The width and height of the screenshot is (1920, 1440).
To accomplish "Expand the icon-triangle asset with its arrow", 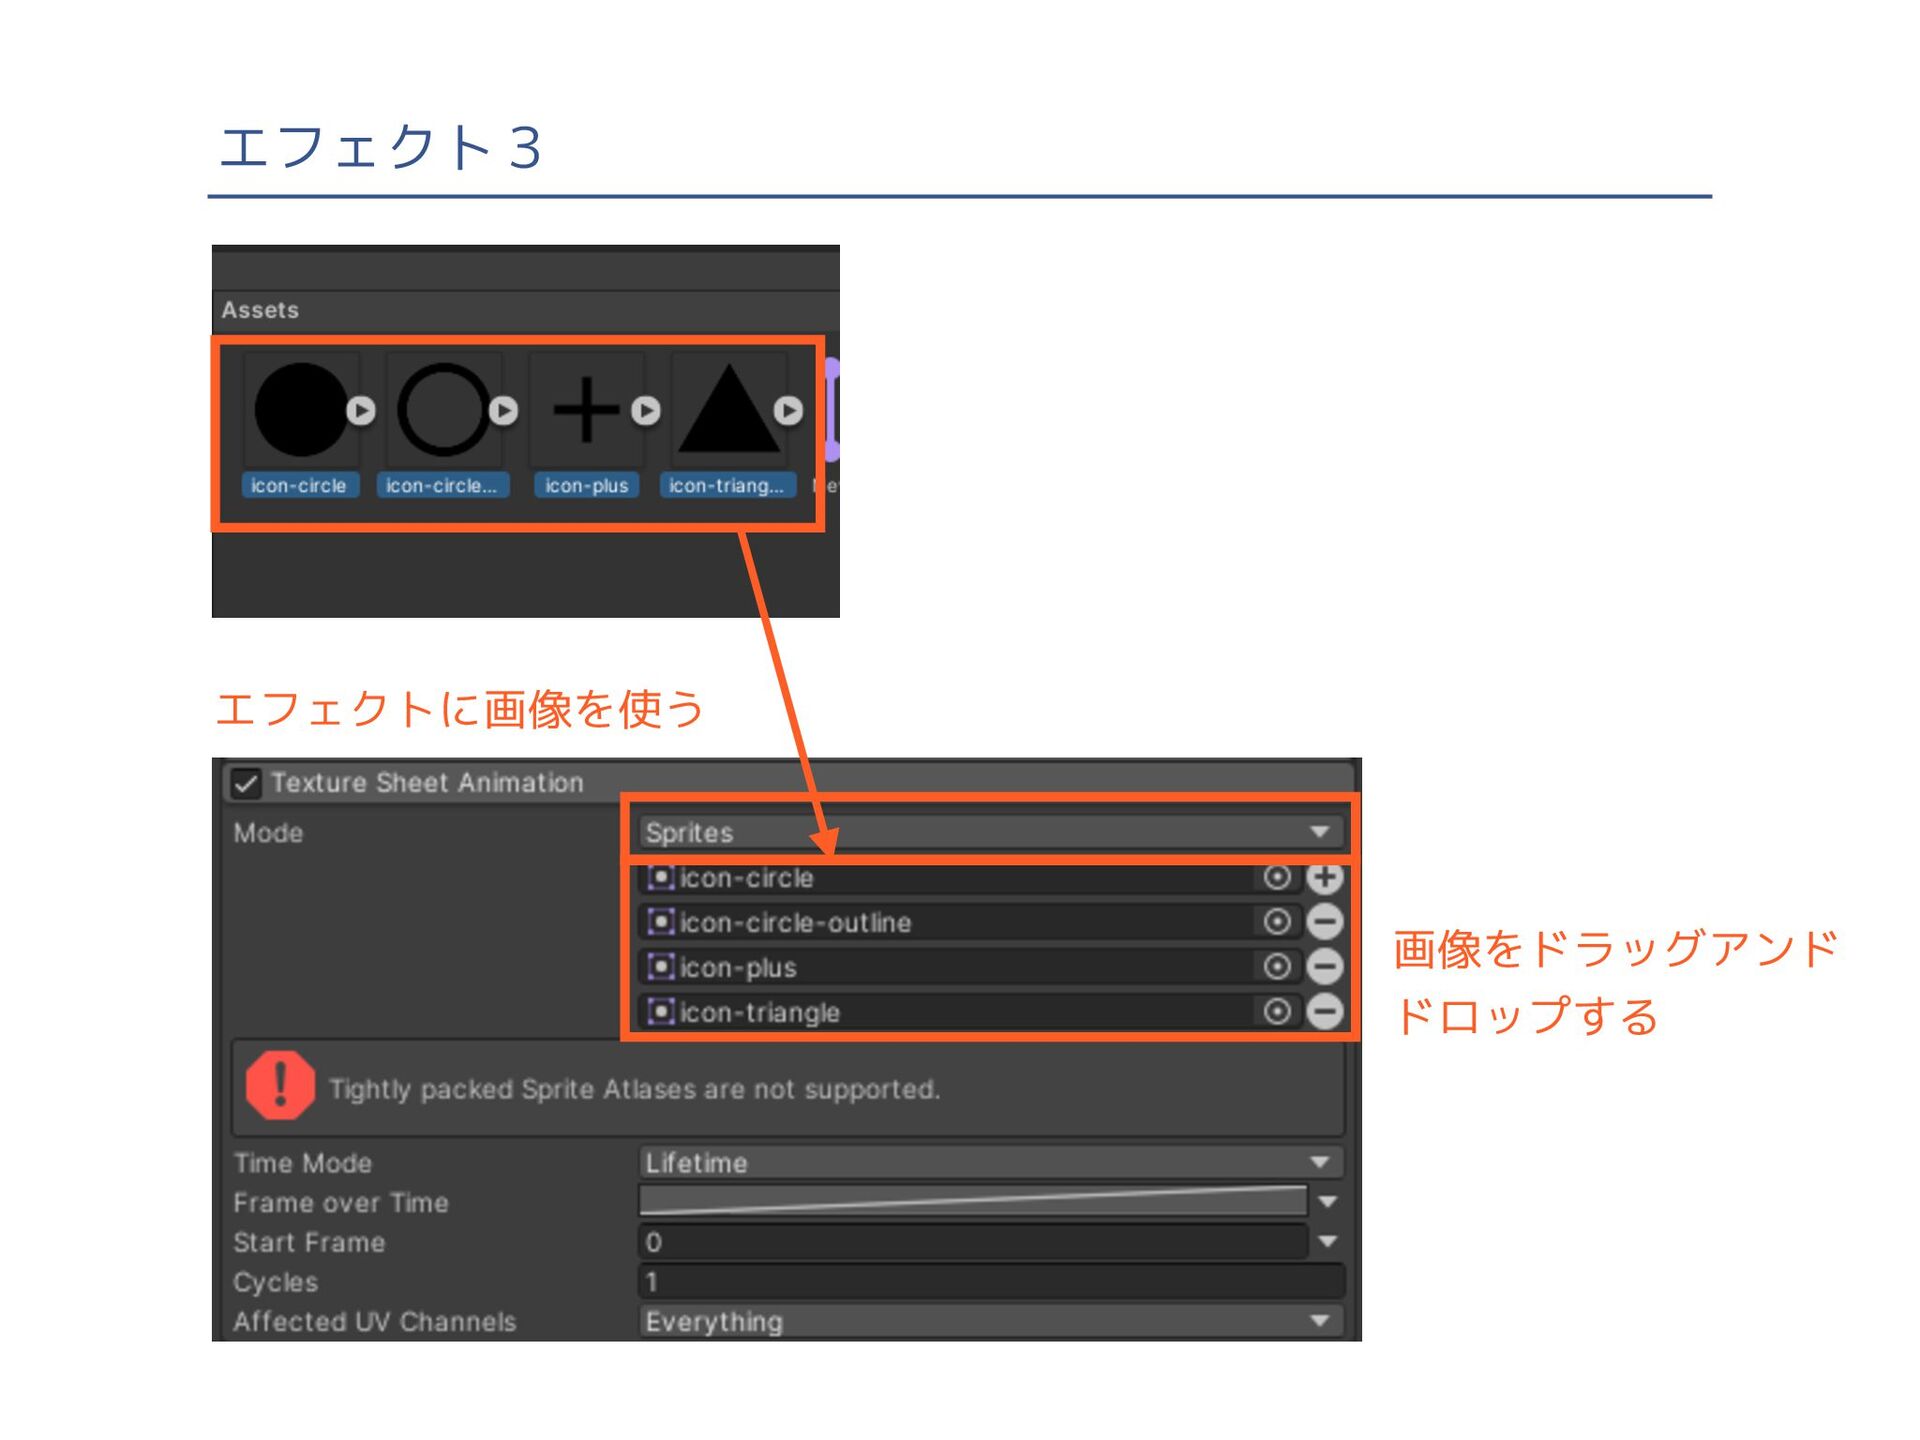I will (788, 410).
